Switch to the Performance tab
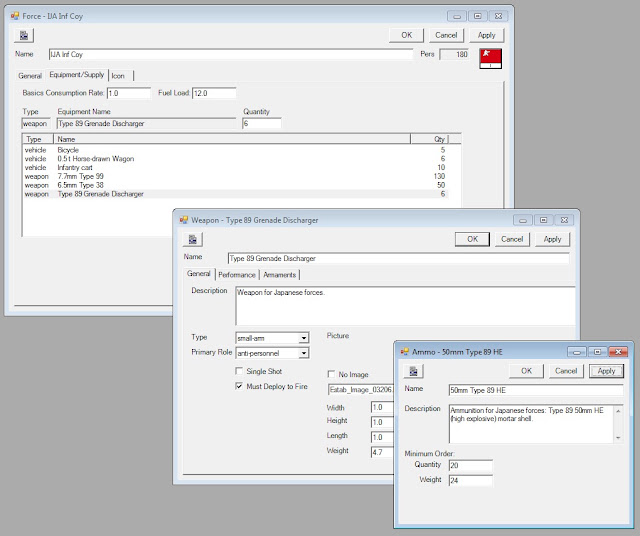Screen dimensions: 640x536 [x=237, y=275]
